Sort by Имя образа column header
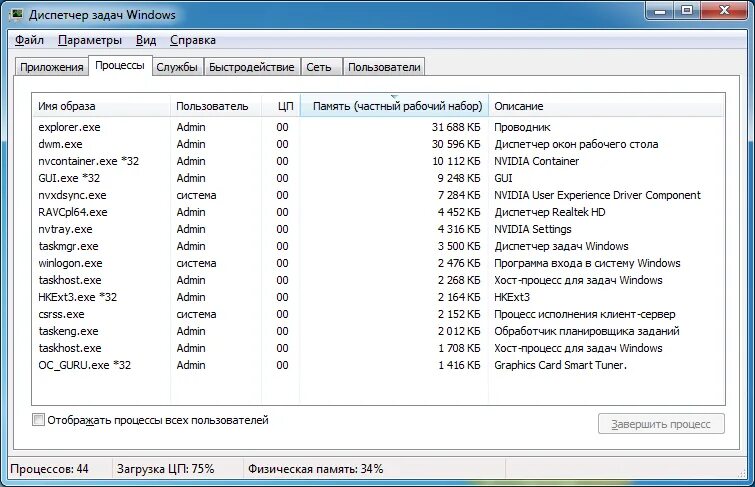This screenshot has height=487, width=755. click(x=101, y=106)
